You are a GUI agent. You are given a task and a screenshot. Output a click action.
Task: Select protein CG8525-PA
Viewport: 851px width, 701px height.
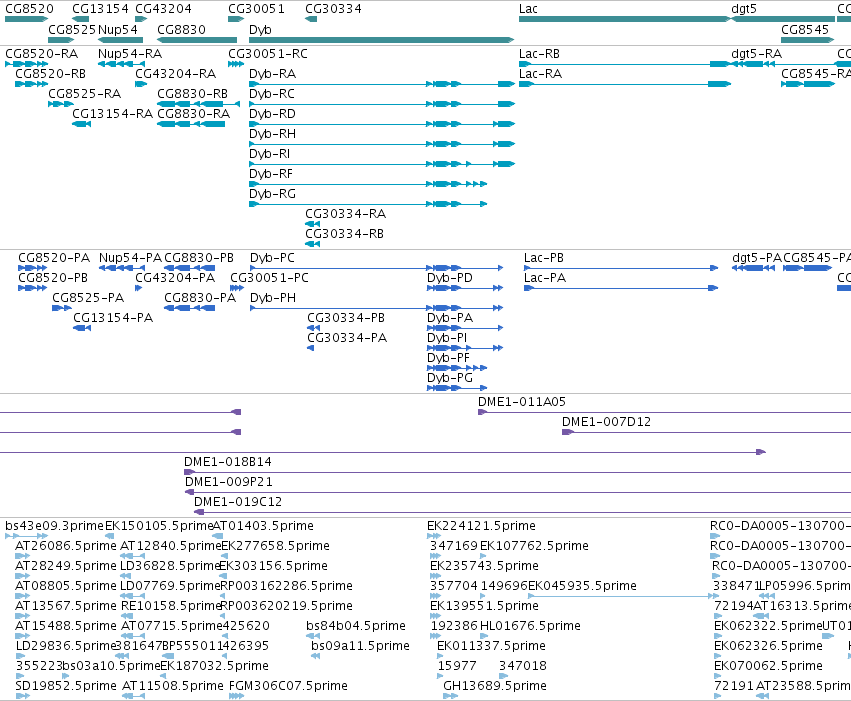pos(88,298)
